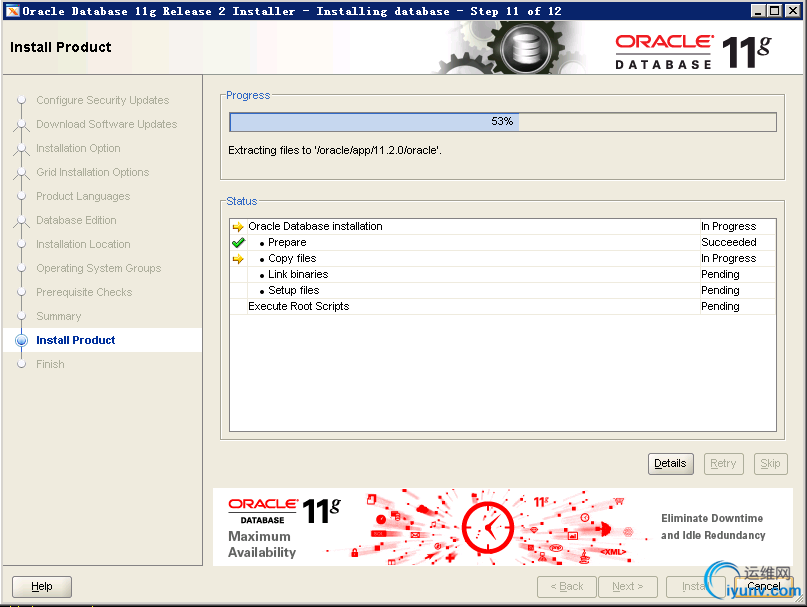807x607 pixels.
Task: Click the step bullet beside Summary
Action: point(22,316)
